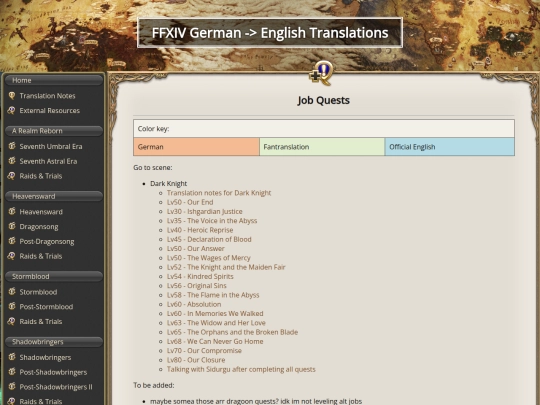This screenshot has width=540, height=405.
Task: Jump to Lv54 - Kindred Spirits
Action: click(200, 277)
